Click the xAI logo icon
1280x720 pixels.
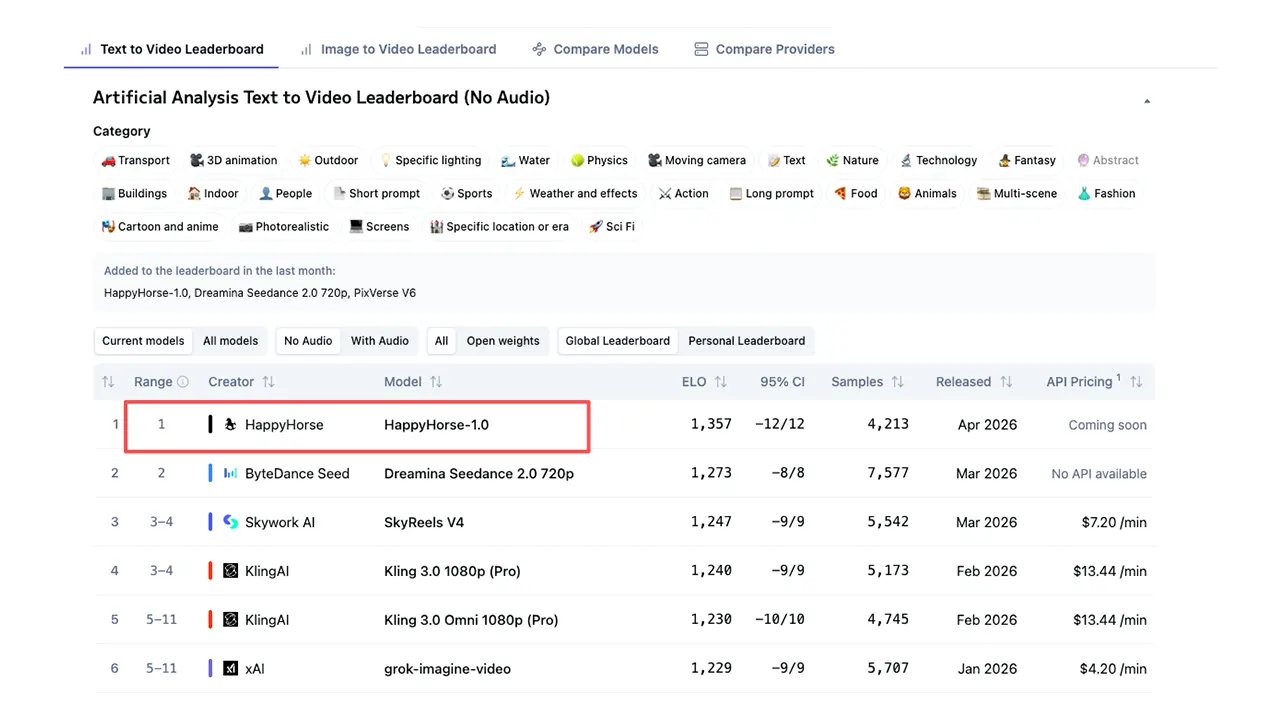point(231,668)
